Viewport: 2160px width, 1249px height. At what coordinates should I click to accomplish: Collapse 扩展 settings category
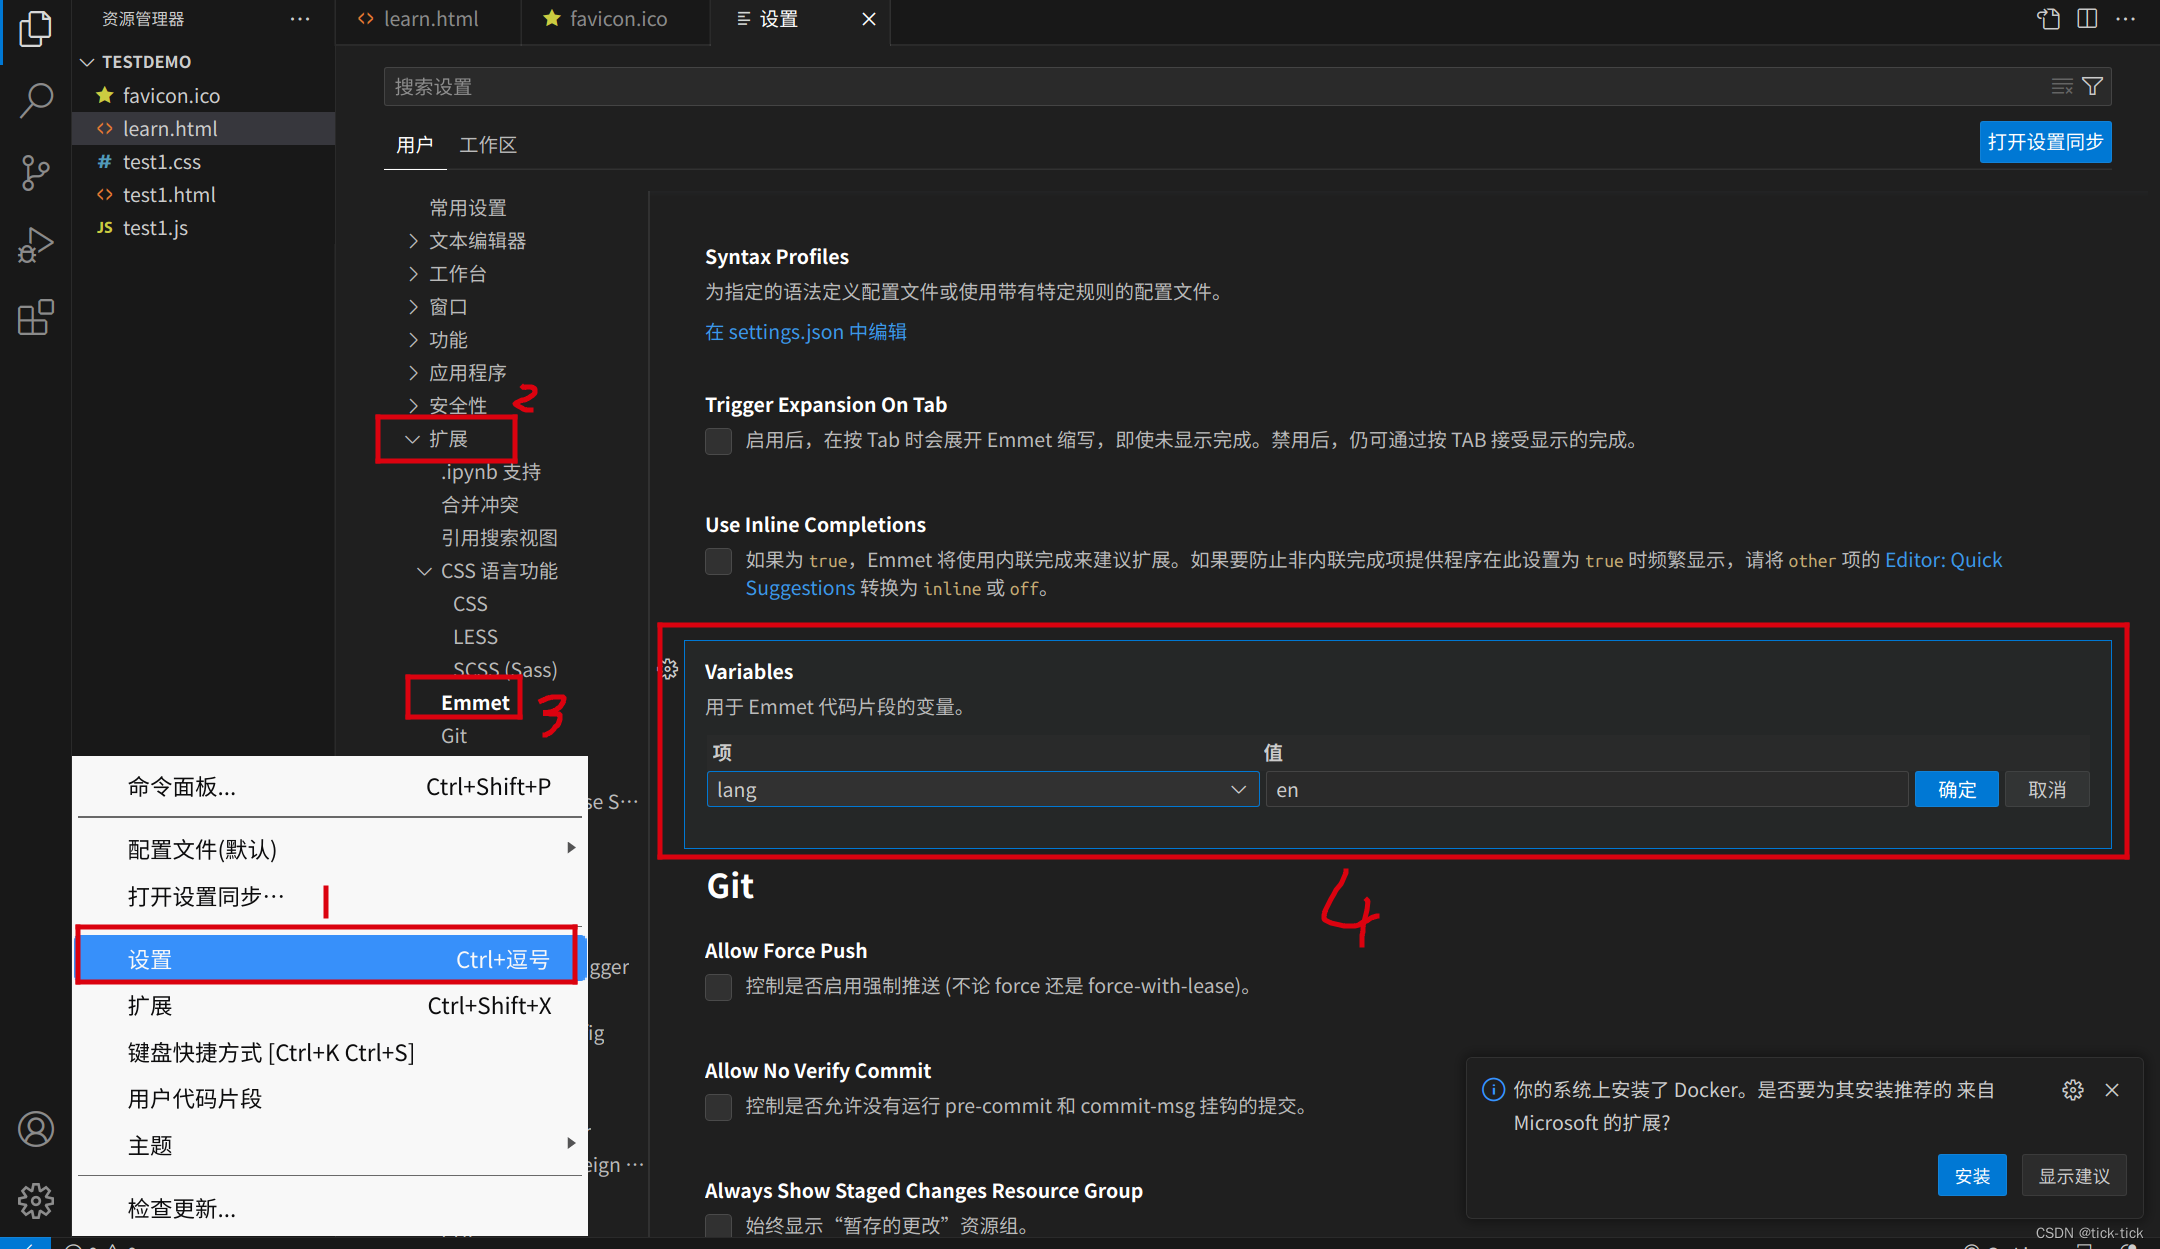[413, 439]
